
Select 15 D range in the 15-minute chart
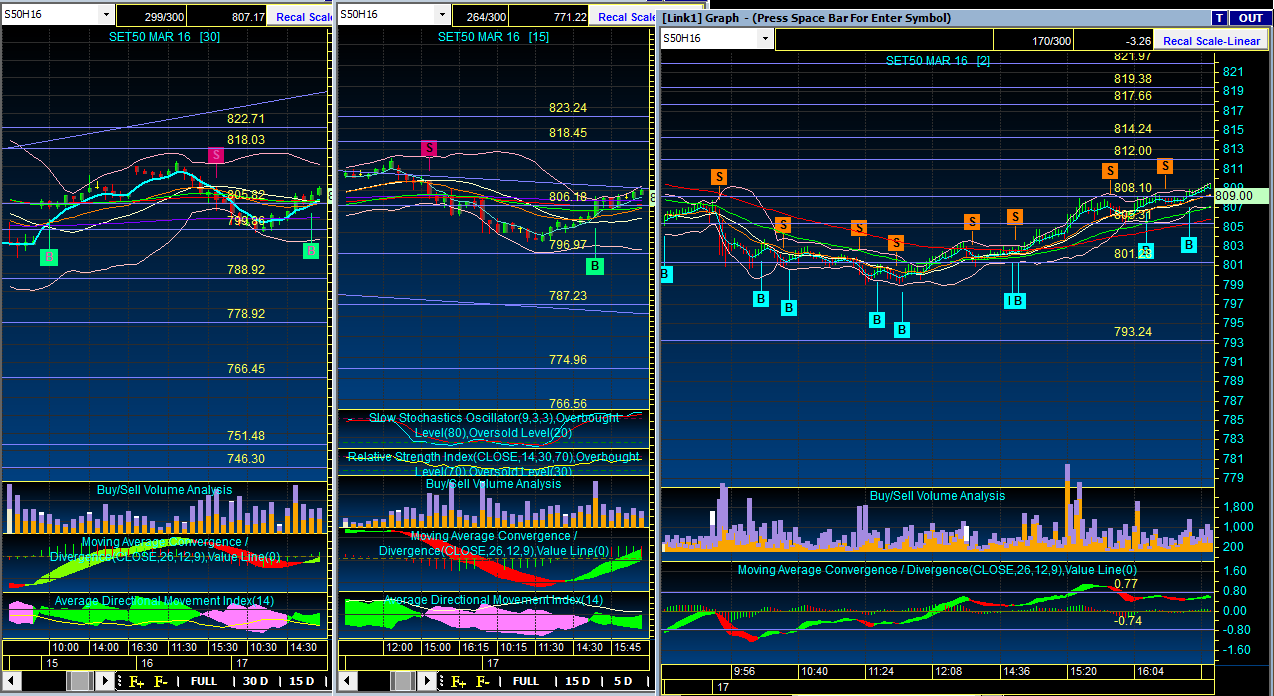click(x=576, y=682)
